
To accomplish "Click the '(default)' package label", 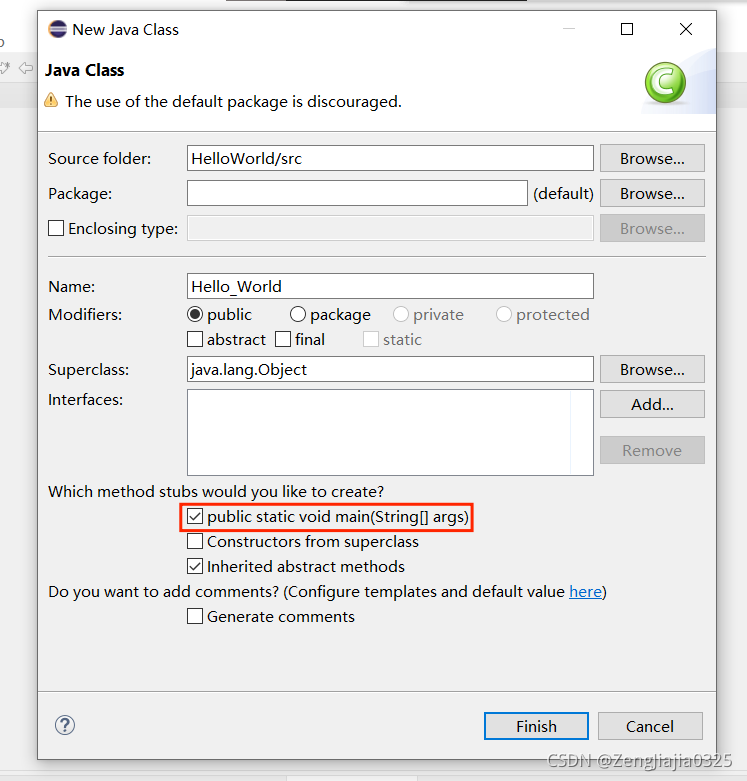I will [x=563, y=193].
